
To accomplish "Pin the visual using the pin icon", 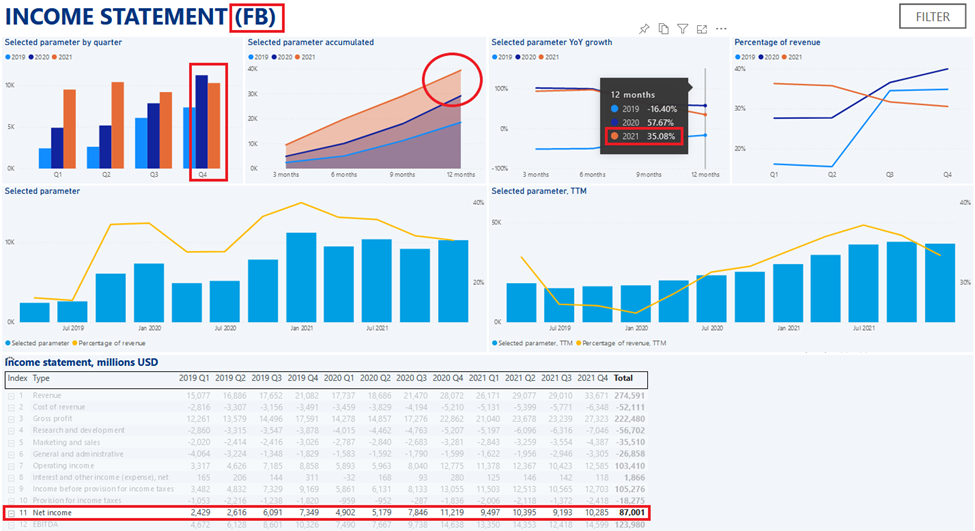I will tap(645, 30).
